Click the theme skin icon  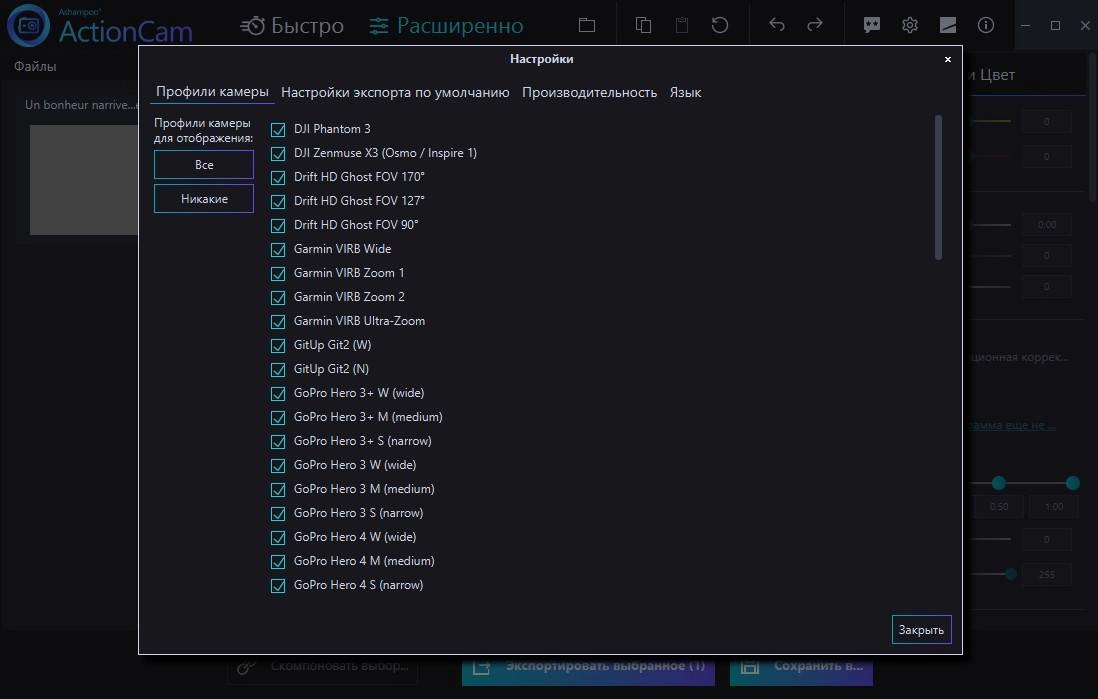[947, 25]
